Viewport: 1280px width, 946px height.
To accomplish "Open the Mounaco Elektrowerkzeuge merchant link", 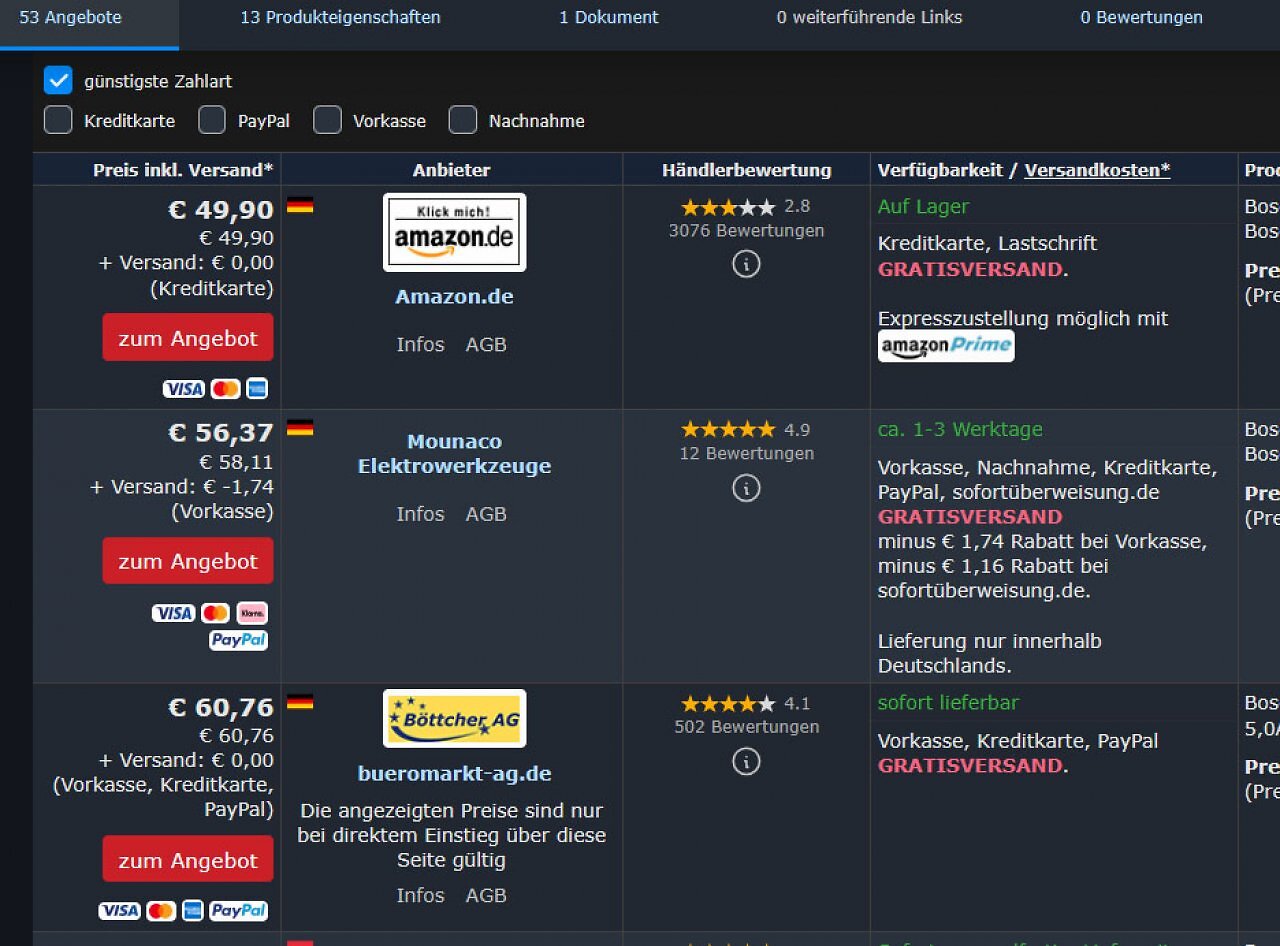I will 454,454.
